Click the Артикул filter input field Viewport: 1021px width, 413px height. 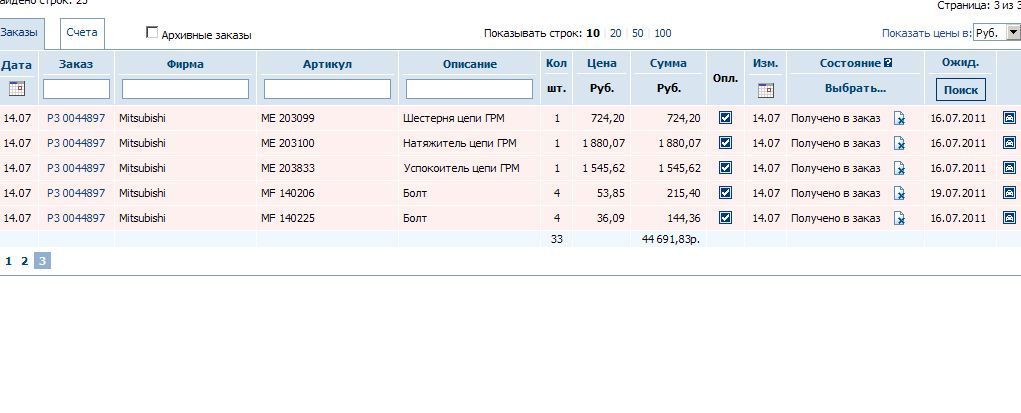pos(327,89)
